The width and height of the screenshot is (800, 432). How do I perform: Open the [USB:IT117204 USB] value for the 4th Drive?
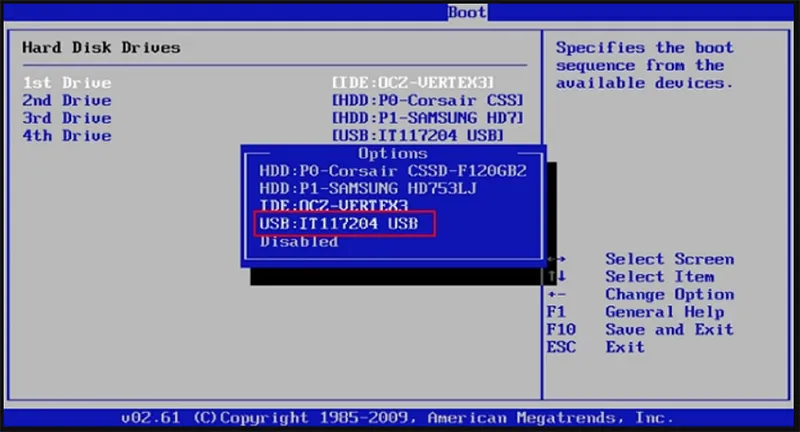pos(417,136)
